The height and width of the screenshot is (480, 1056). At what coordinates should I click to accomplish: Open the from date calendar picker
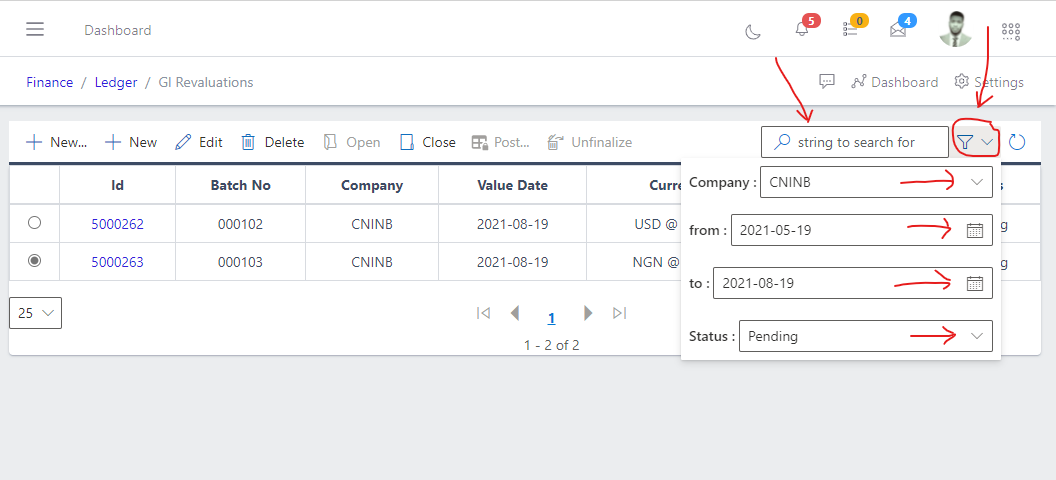click(x=975, y=230)
